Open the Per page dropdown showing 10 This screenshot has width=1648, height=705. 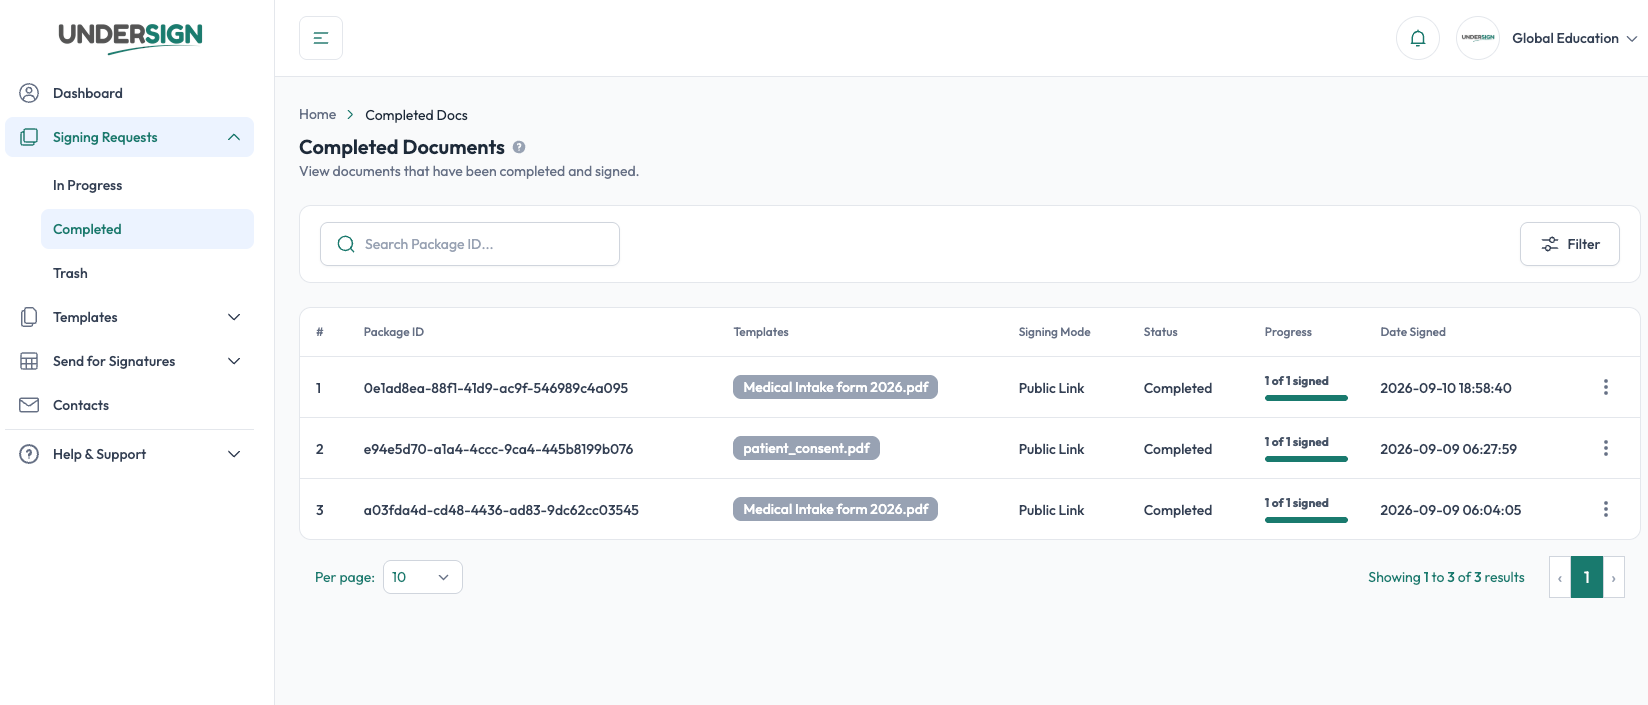coord(423,577)
